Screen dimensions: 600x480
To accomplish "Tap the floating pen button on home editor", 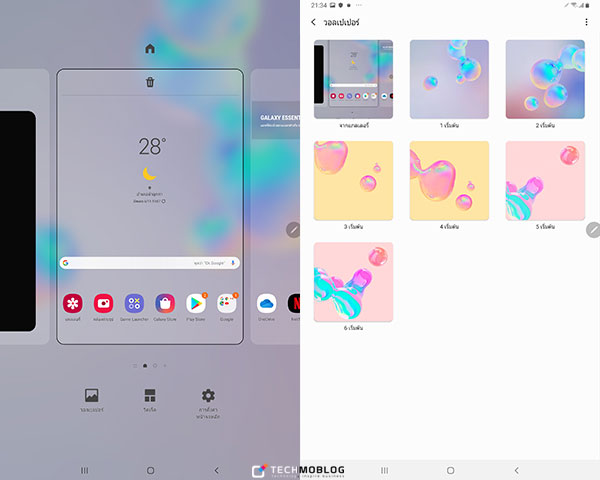I will [293, 230].
